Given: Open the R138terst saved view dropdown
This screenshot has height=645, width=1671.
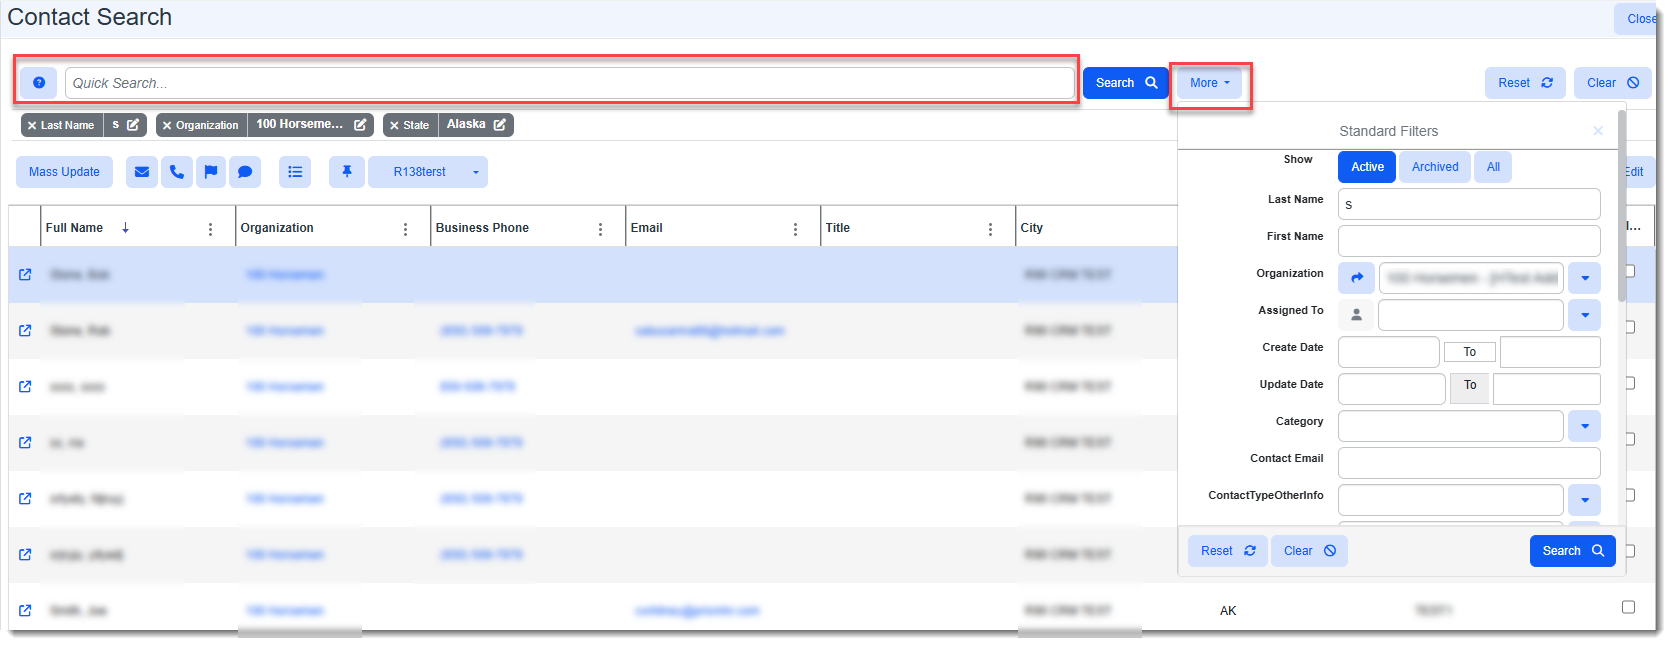Looking at the screenshot, I should [x=475, y=172].
